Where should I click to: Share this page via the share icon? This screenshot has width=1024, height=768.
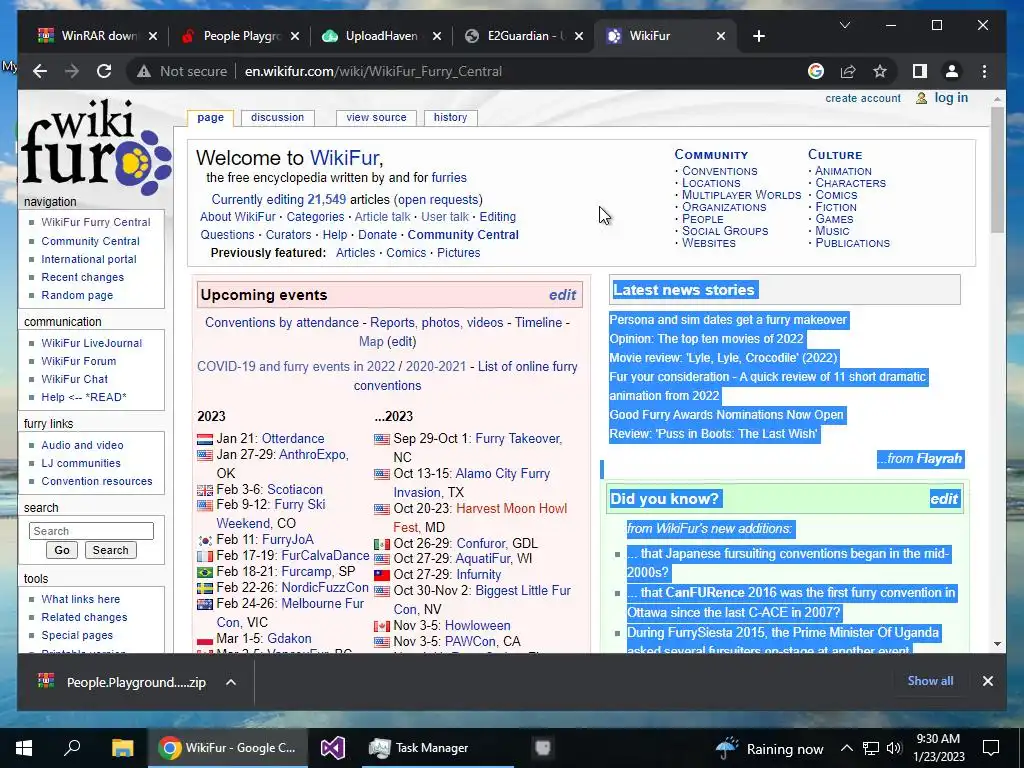click(848, 71)
